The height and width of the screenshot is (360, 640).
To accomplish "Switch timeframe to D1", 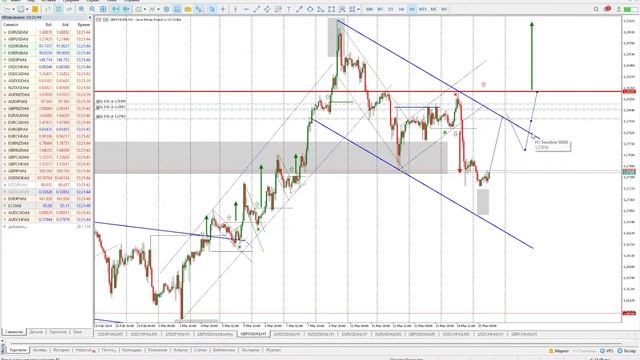I will point(391,9).
